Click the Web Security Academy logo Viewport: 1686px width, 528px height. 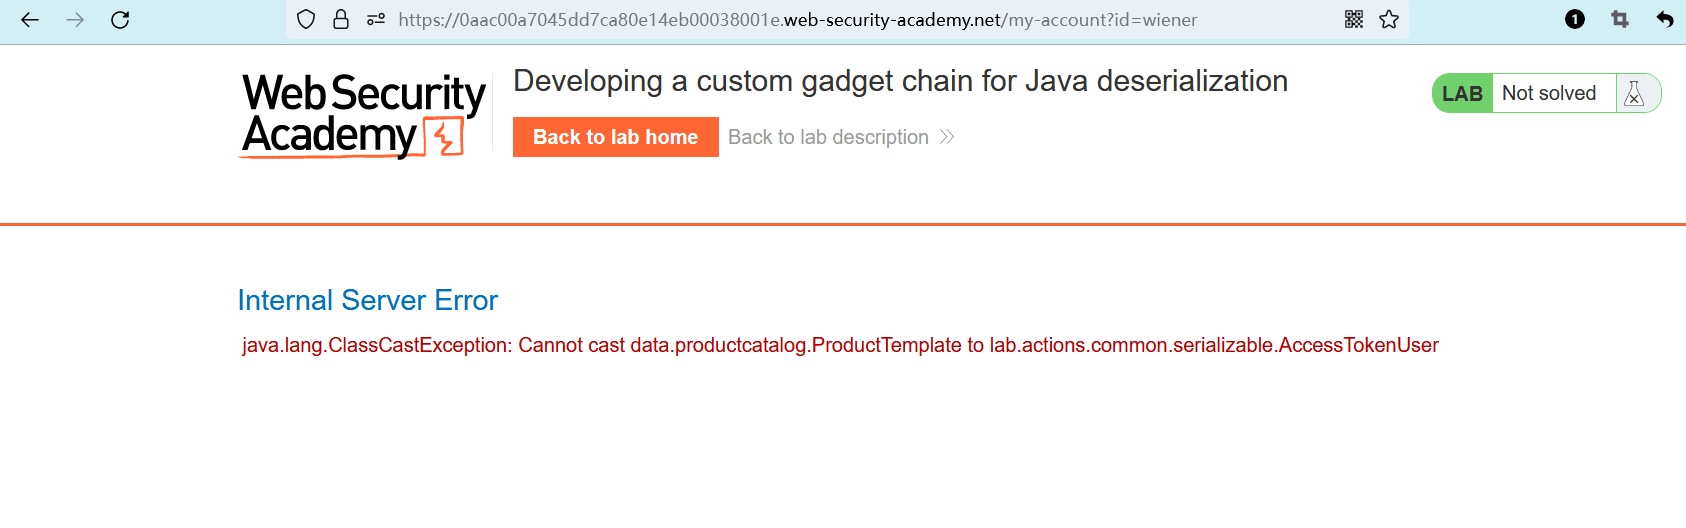363,115
